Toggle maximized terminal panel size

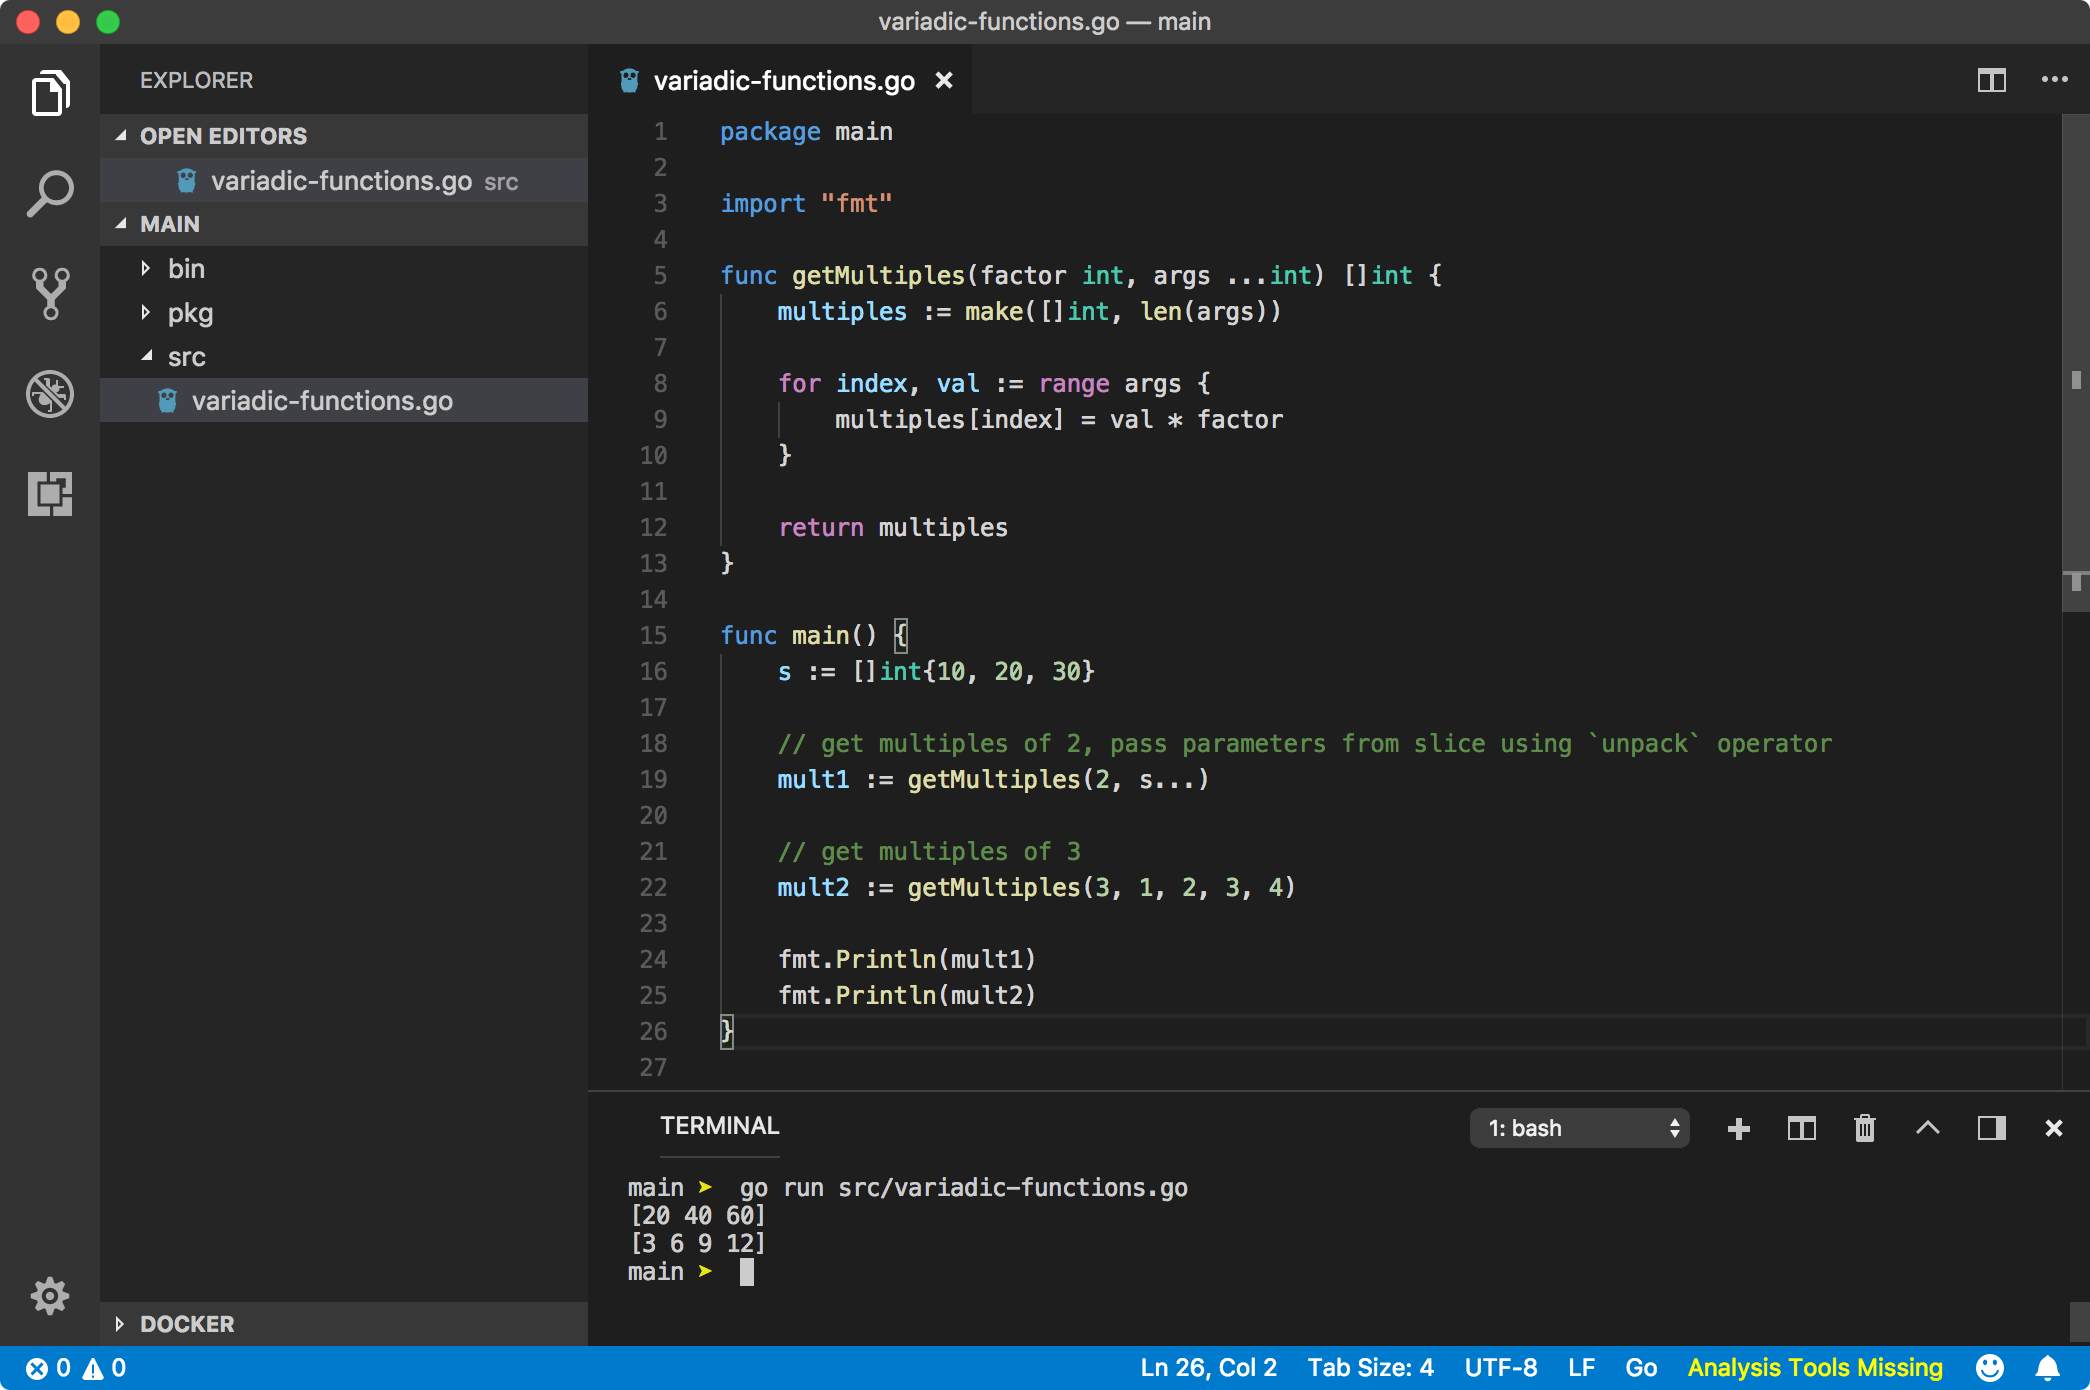(x=1927, y=1128)
